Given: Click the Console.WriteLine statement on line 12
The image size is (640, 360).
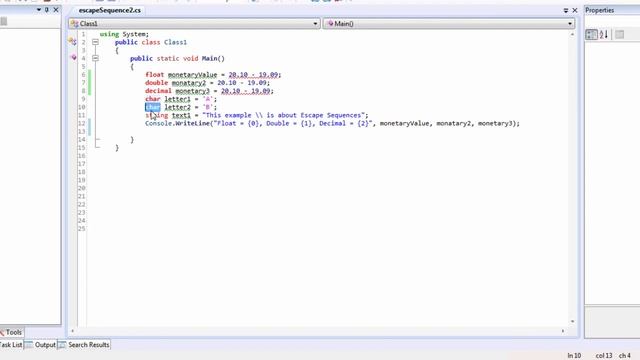Looking at the screenshot, I should coord(332,124).
